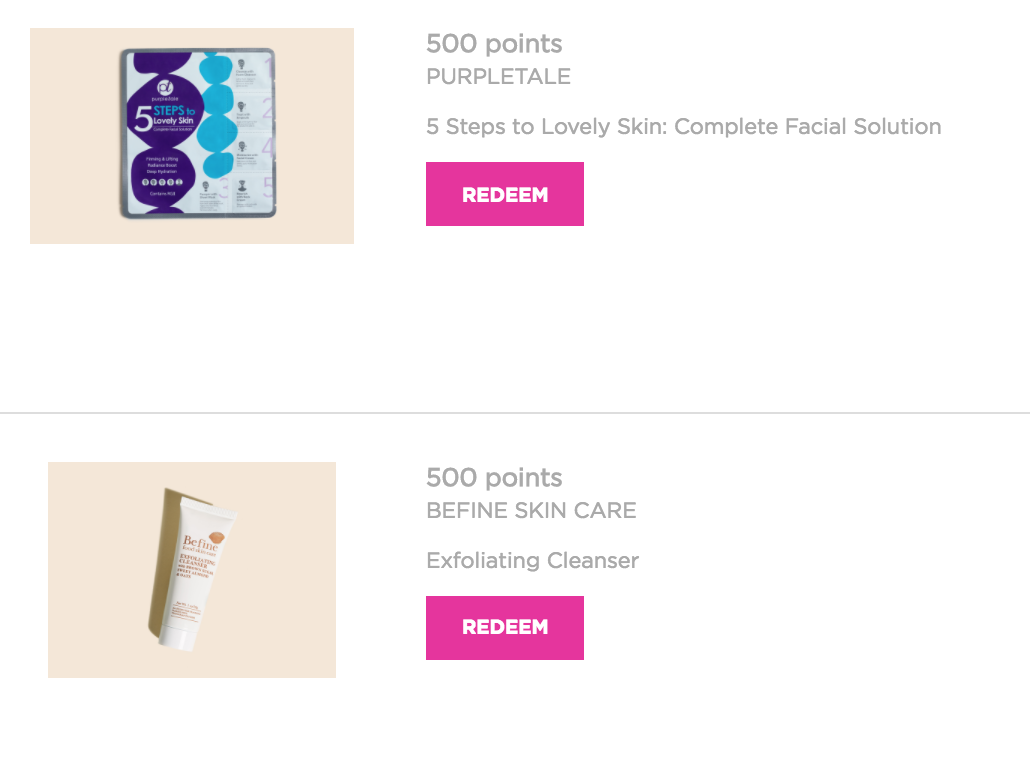Click the BEFINE SKIN CARE brand name
Screen dimensions: 1030x758
[531, 510]
